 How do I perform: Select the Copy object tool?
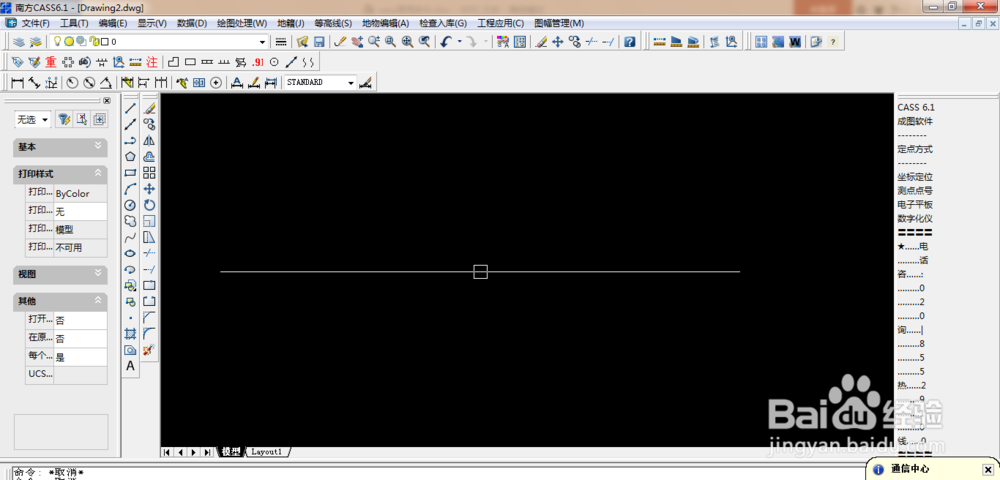(149, 124)
